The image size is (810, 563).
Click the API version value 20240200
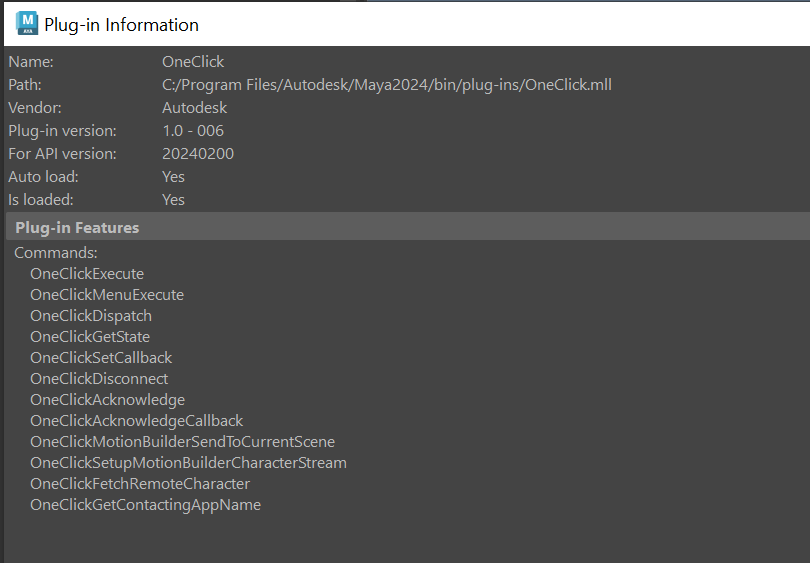pos(197,154)
